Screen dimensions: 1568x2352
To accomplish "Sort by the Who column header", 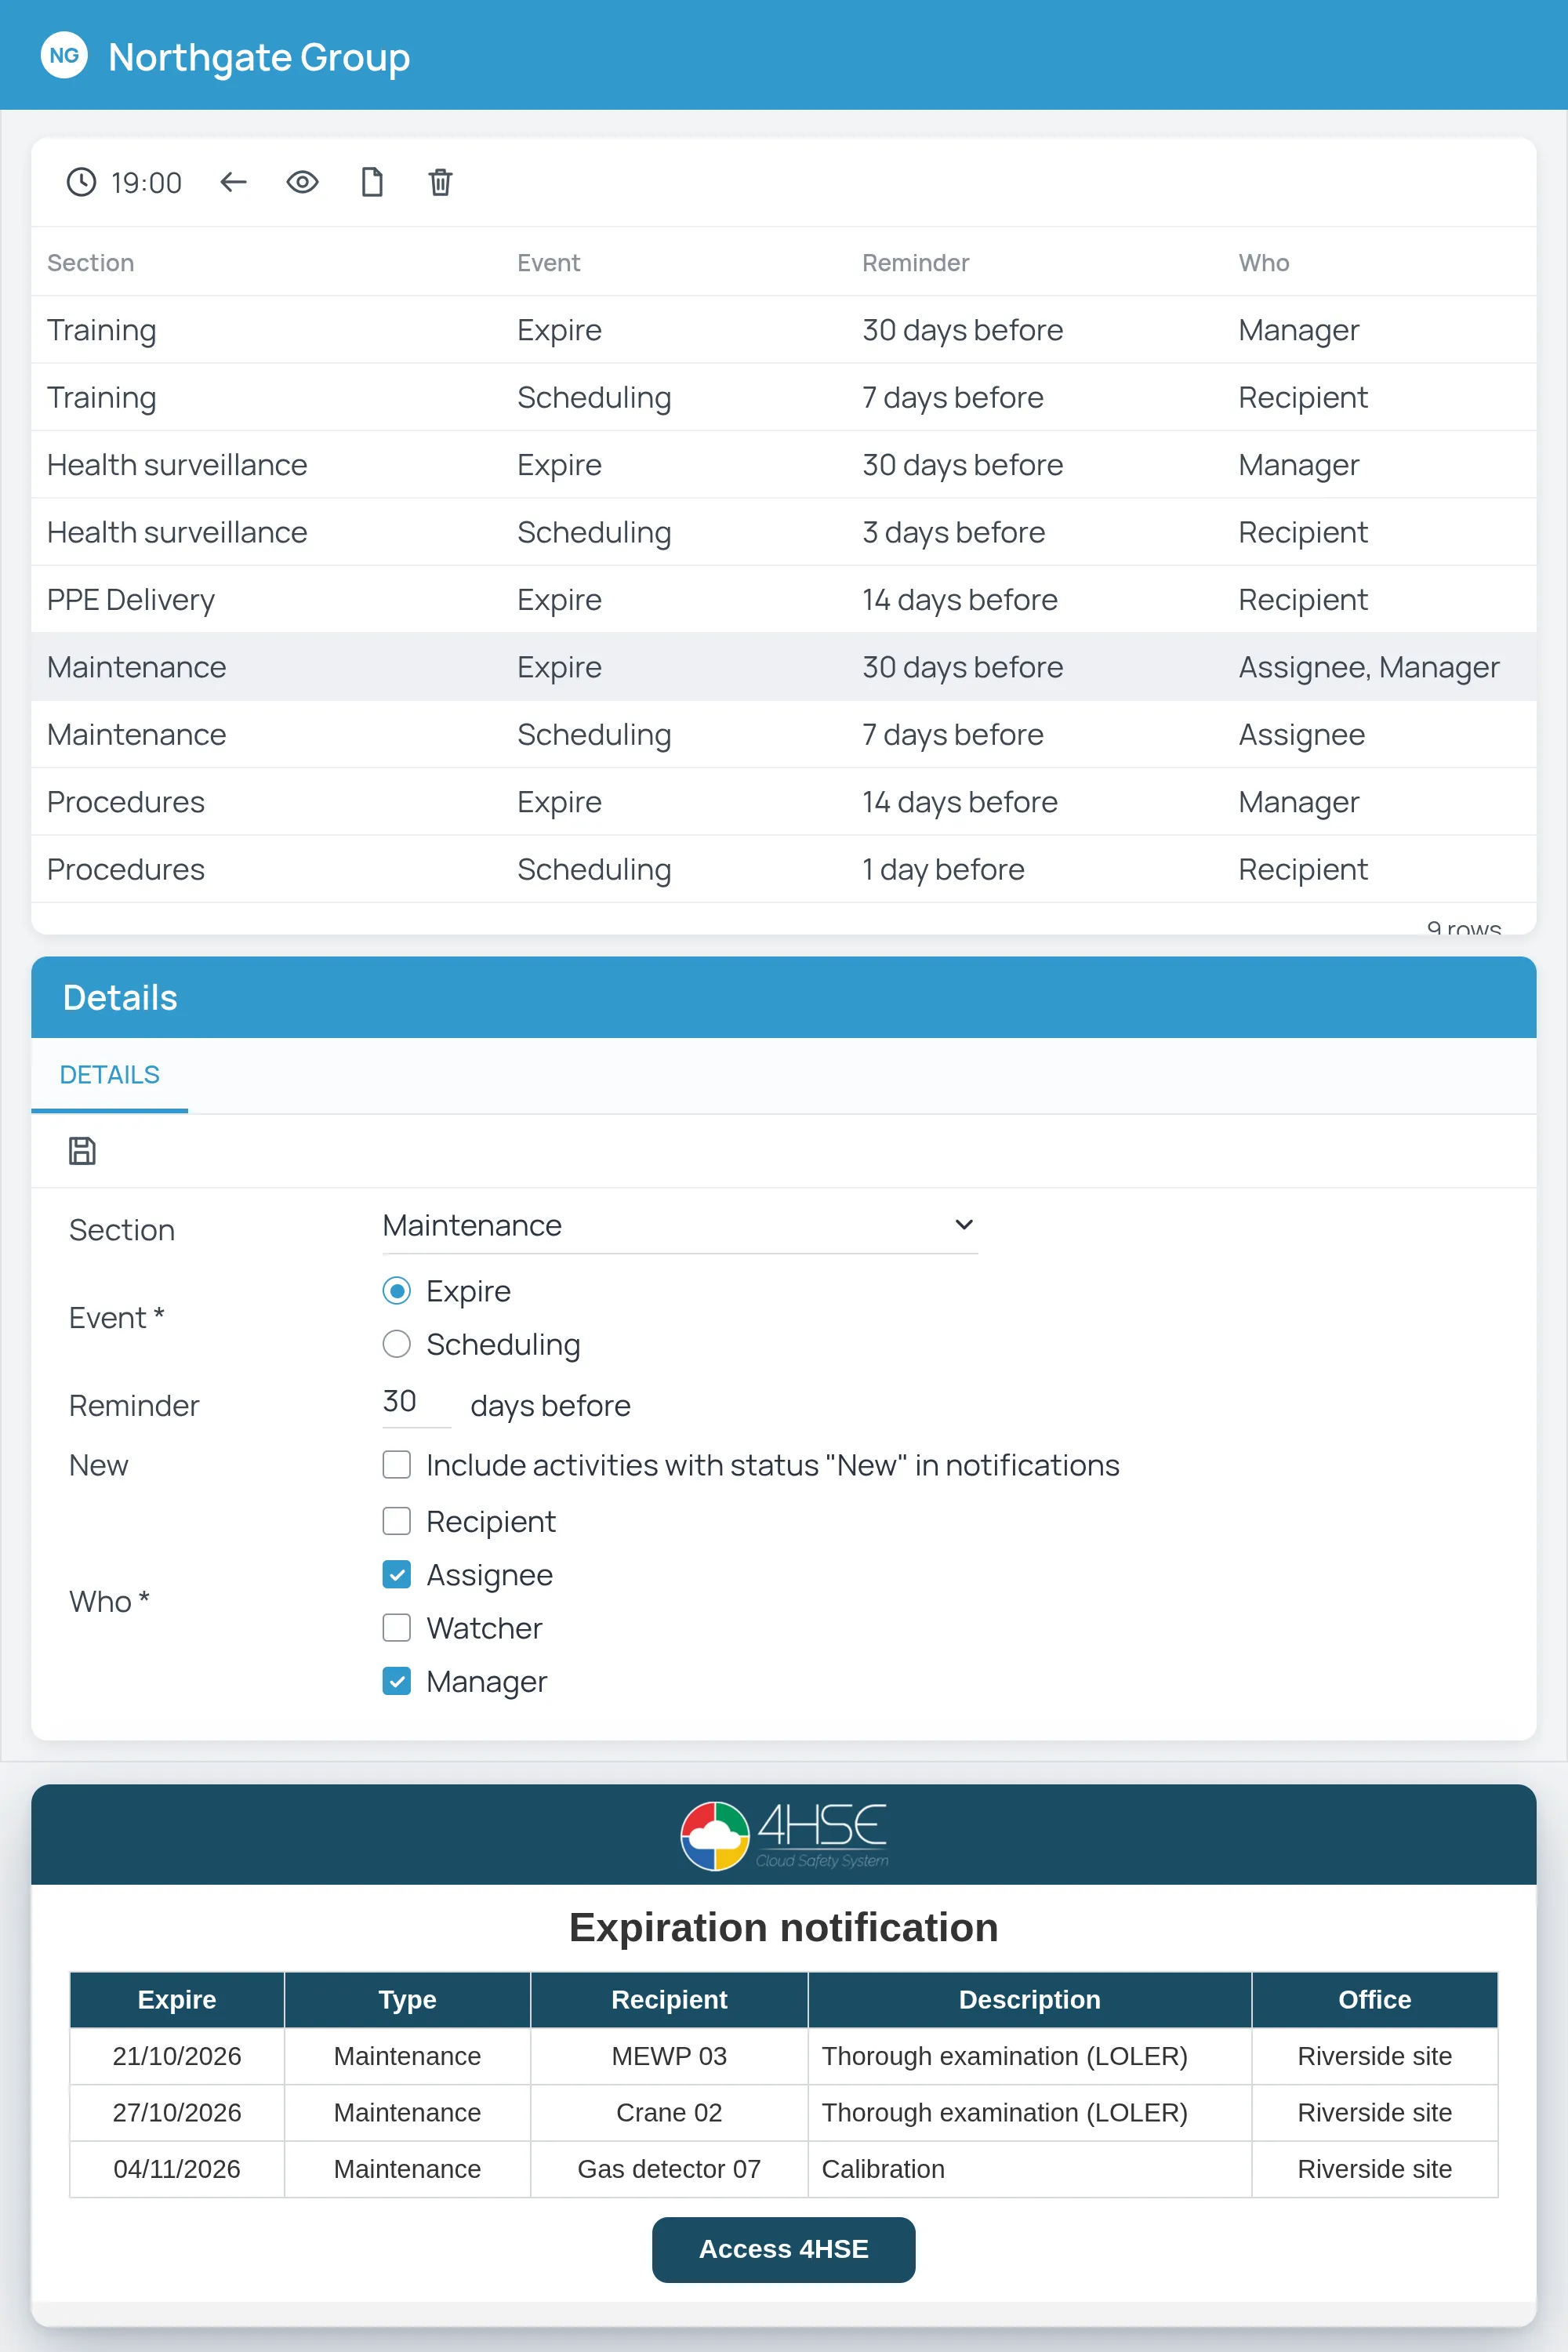I will (1264, 263).
